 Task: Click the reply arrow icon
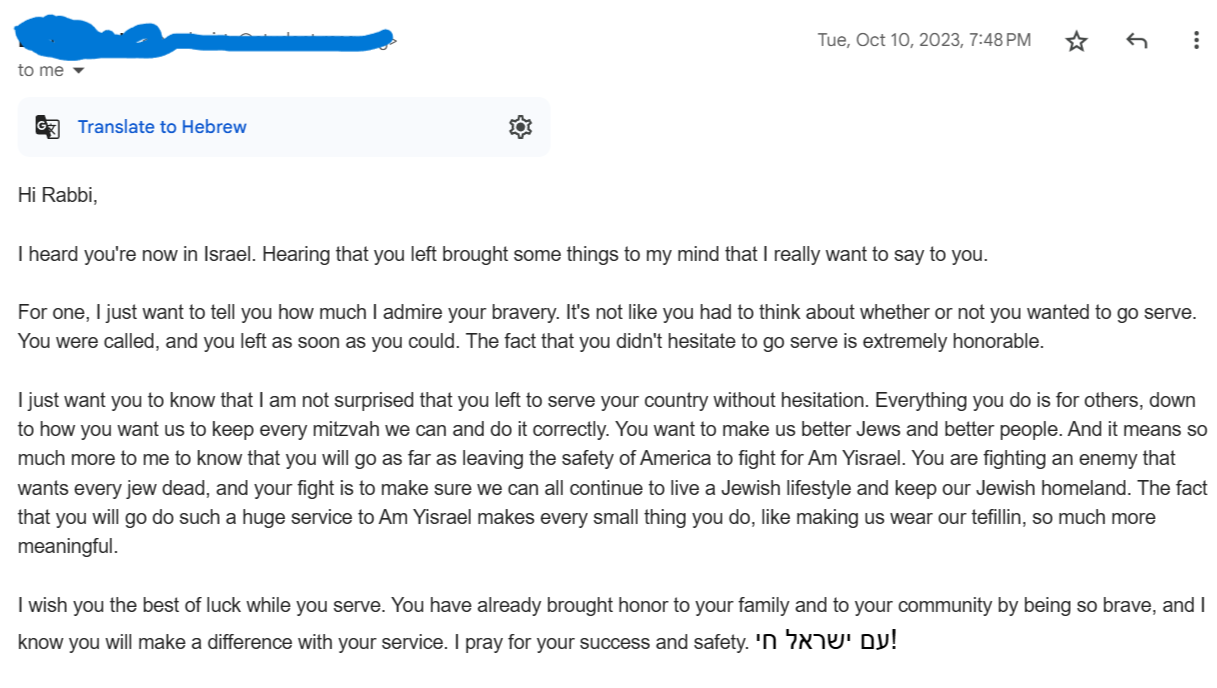pos(1136,41)
